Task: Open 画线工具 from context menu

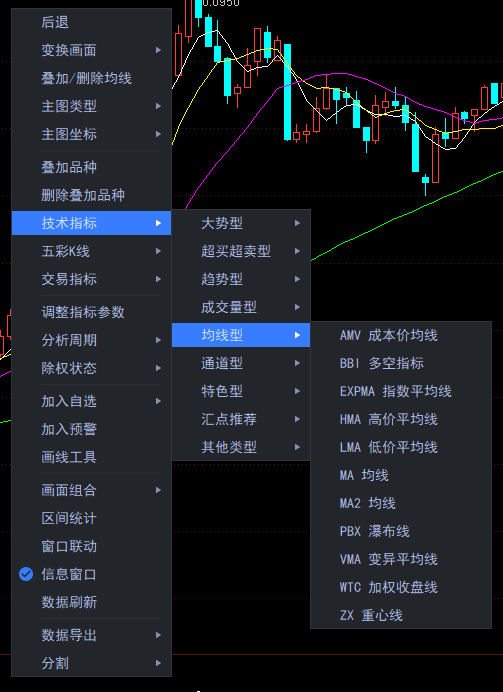Action: [91, 457]
